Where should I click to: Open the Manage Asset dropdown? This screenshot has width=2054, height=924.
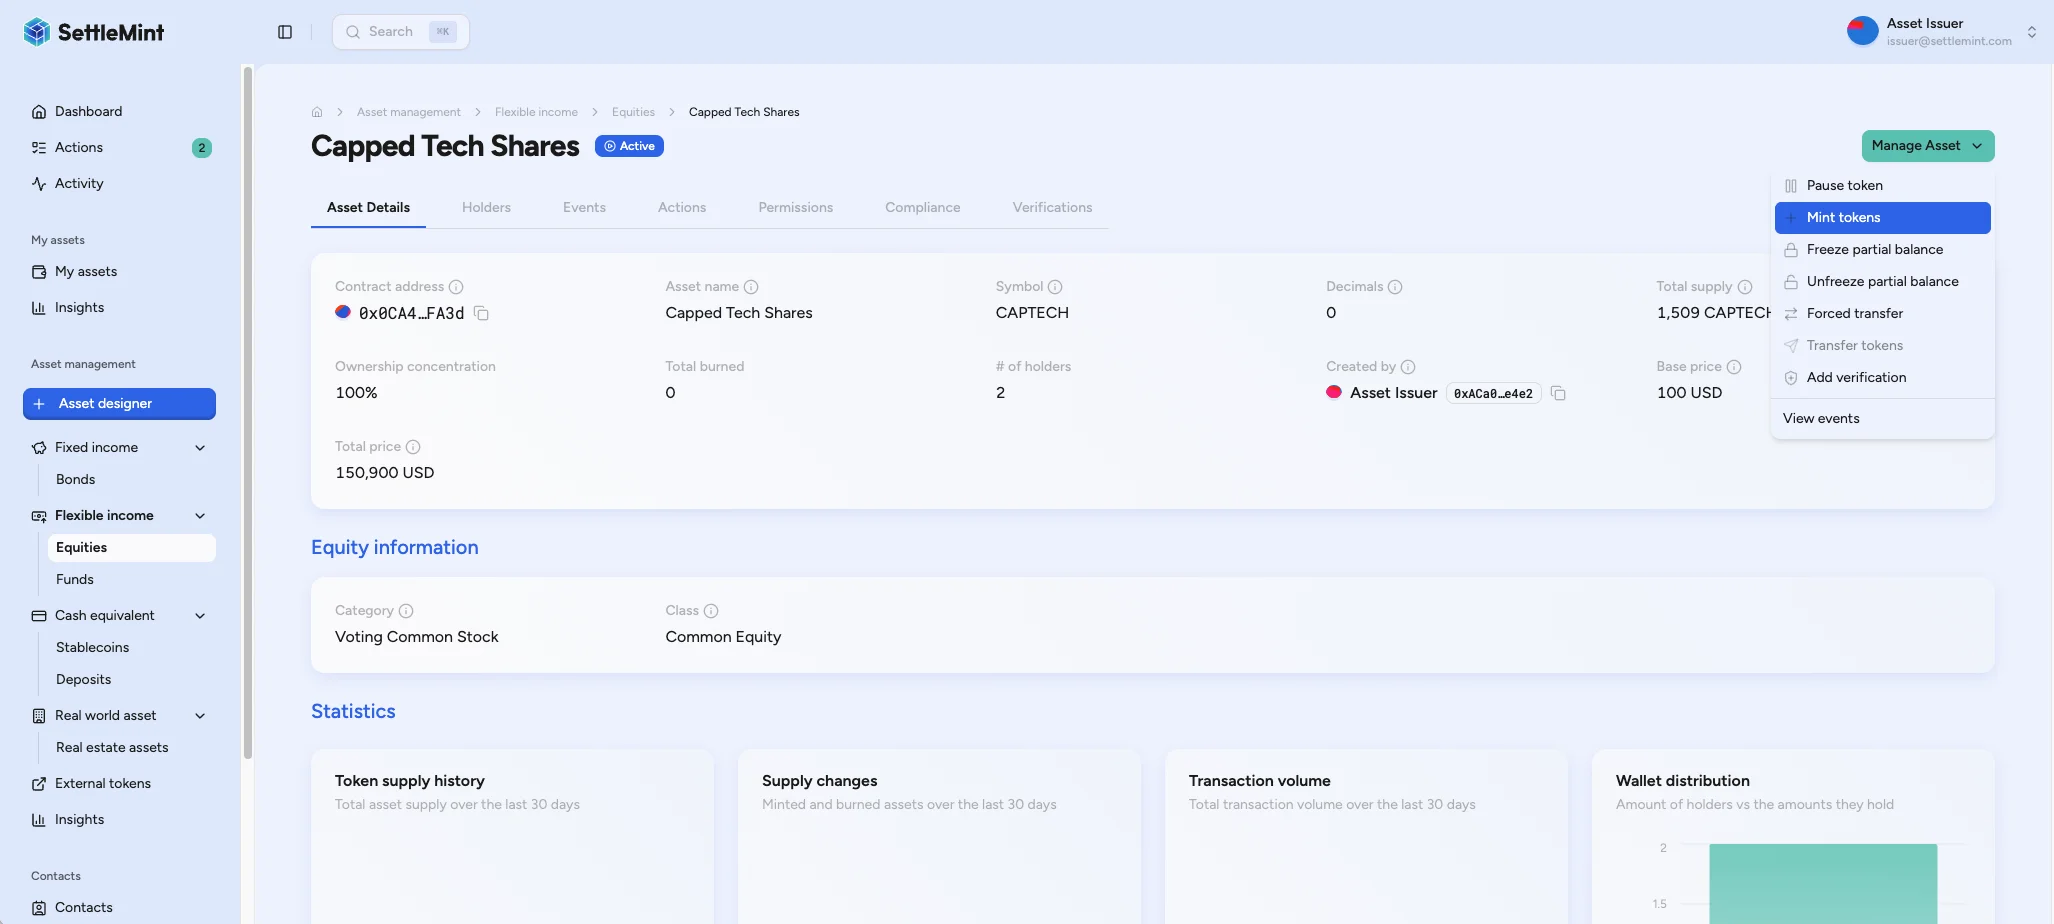1927,146
